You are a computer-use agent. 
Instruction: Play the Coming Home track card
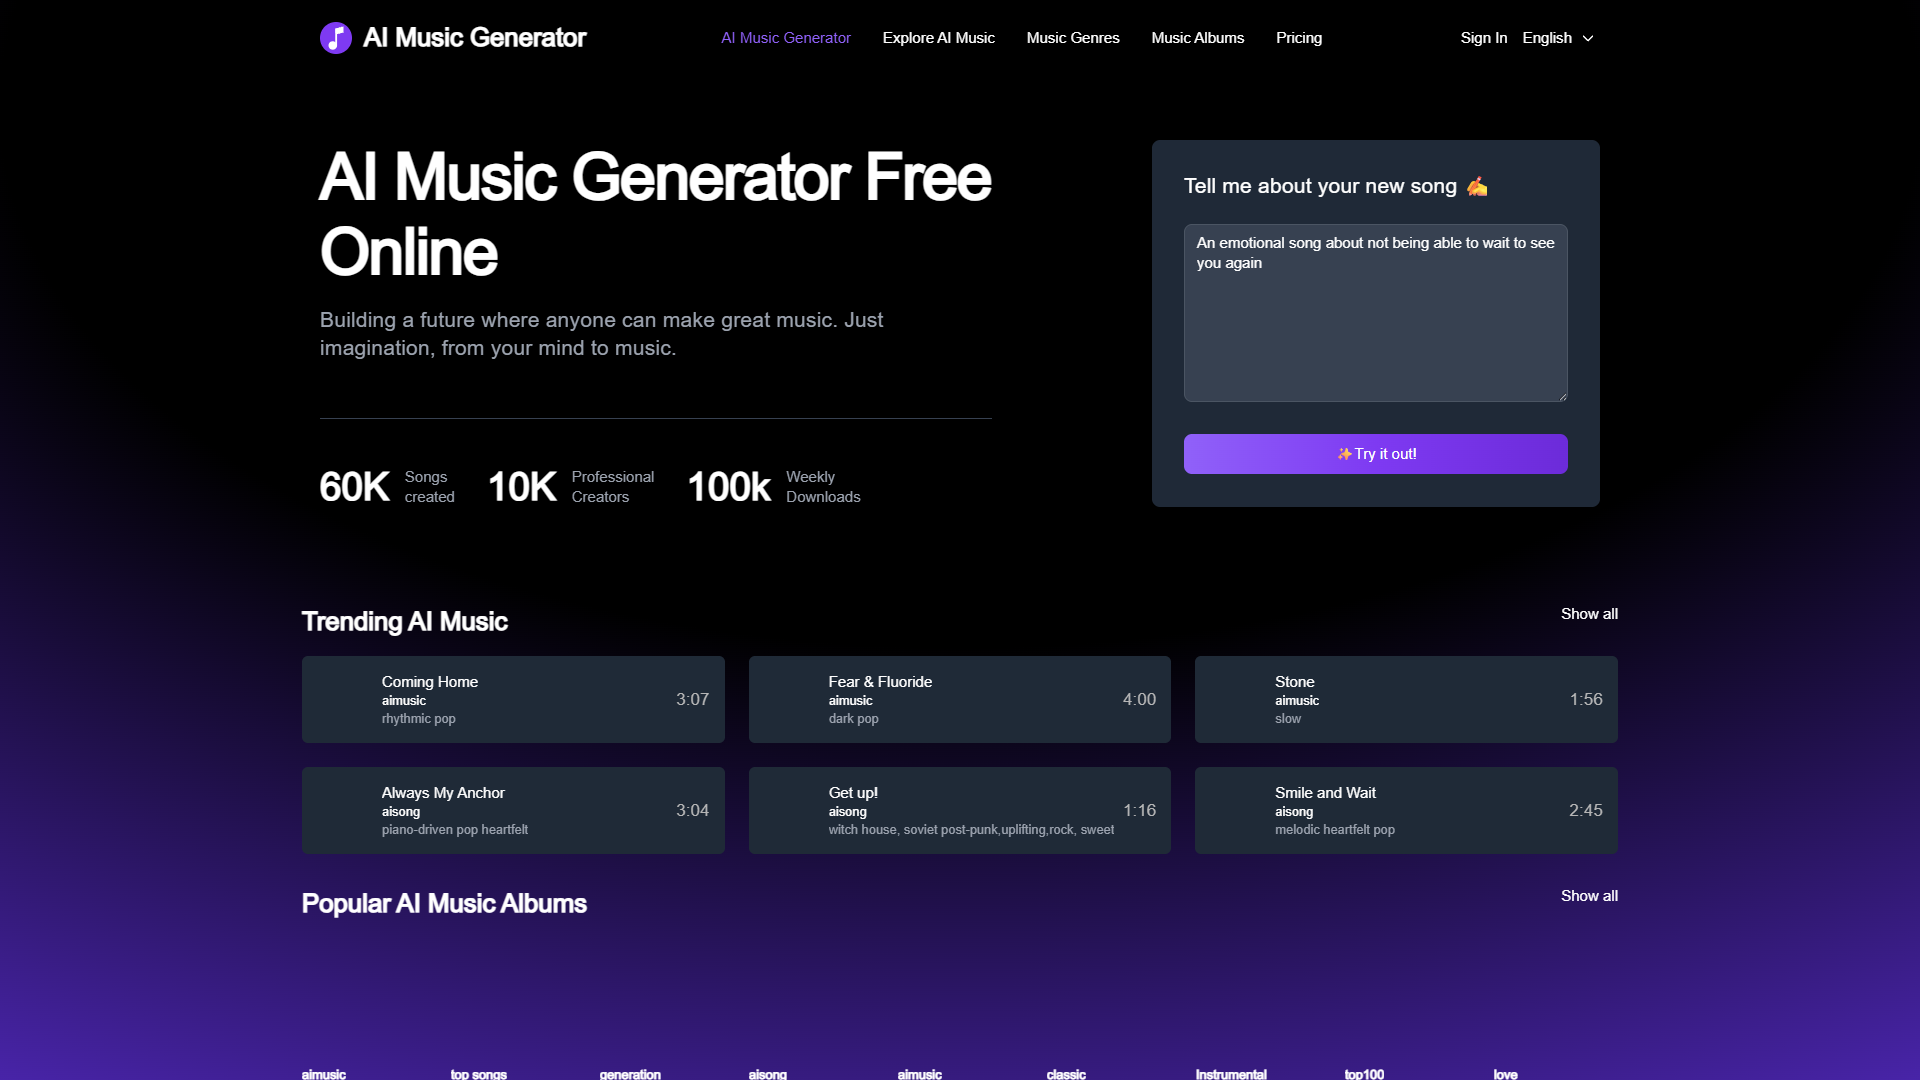pyautogui.click(x=513, y=699)
